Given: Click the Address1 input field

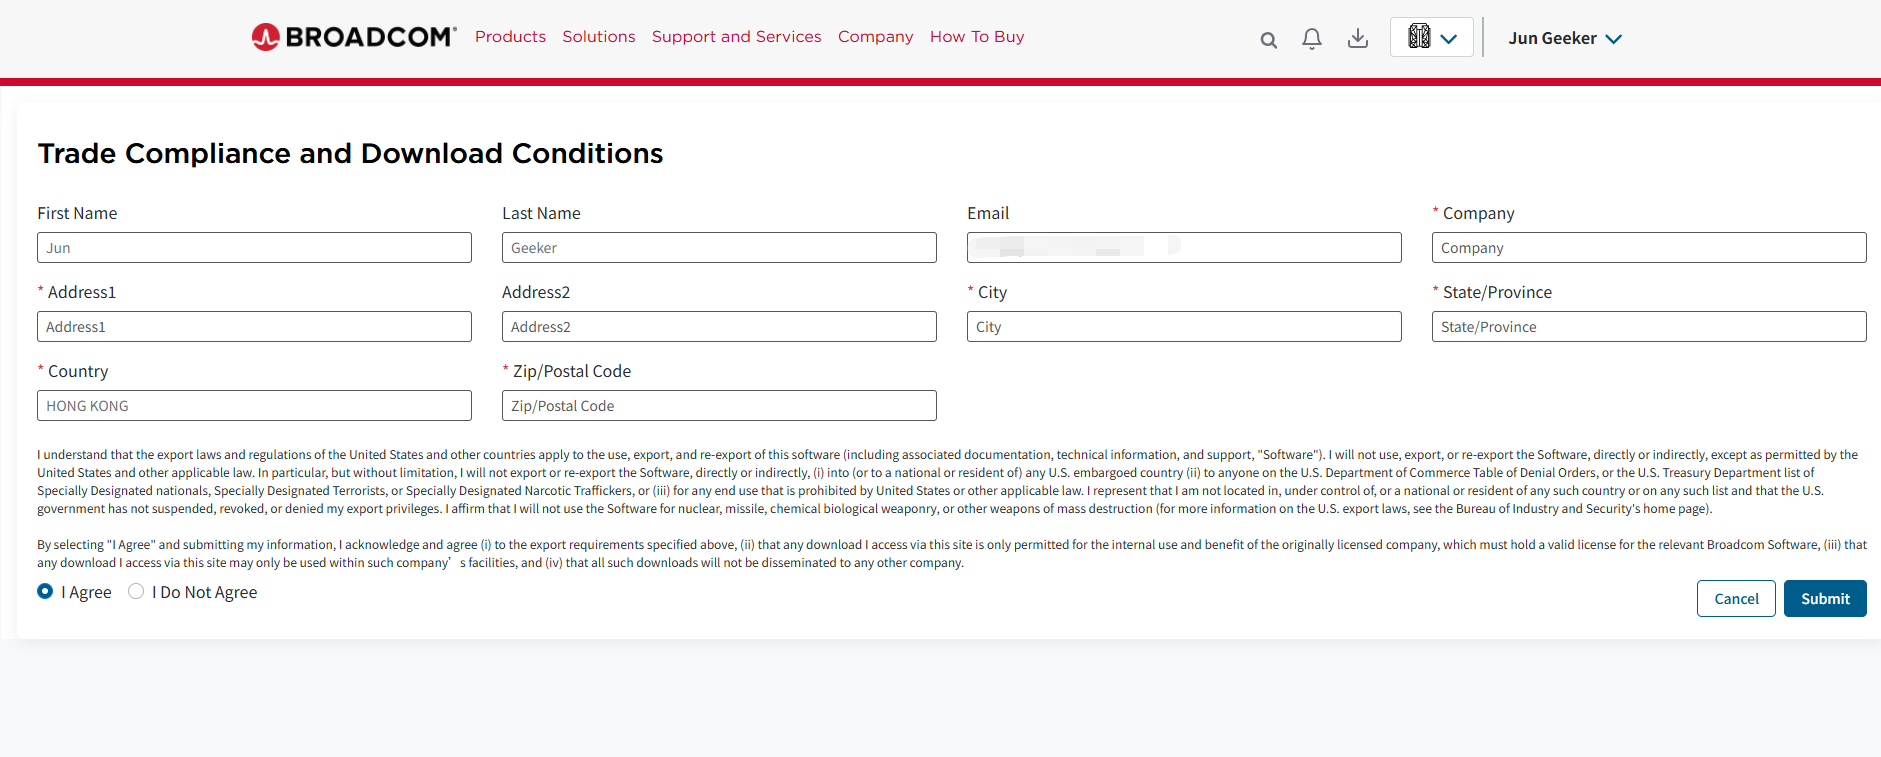Looking at the screenshot, I should pyautogui.click(x=254, y=327).
